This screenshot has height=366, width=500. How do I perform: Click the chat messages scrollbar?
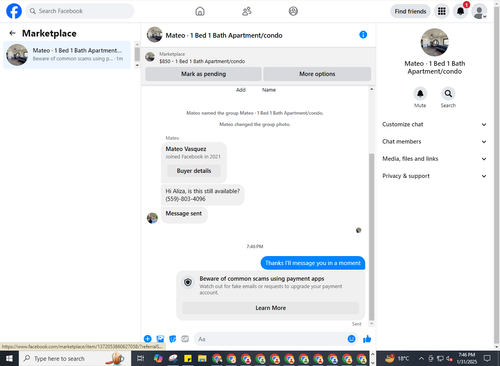(372, 237)
